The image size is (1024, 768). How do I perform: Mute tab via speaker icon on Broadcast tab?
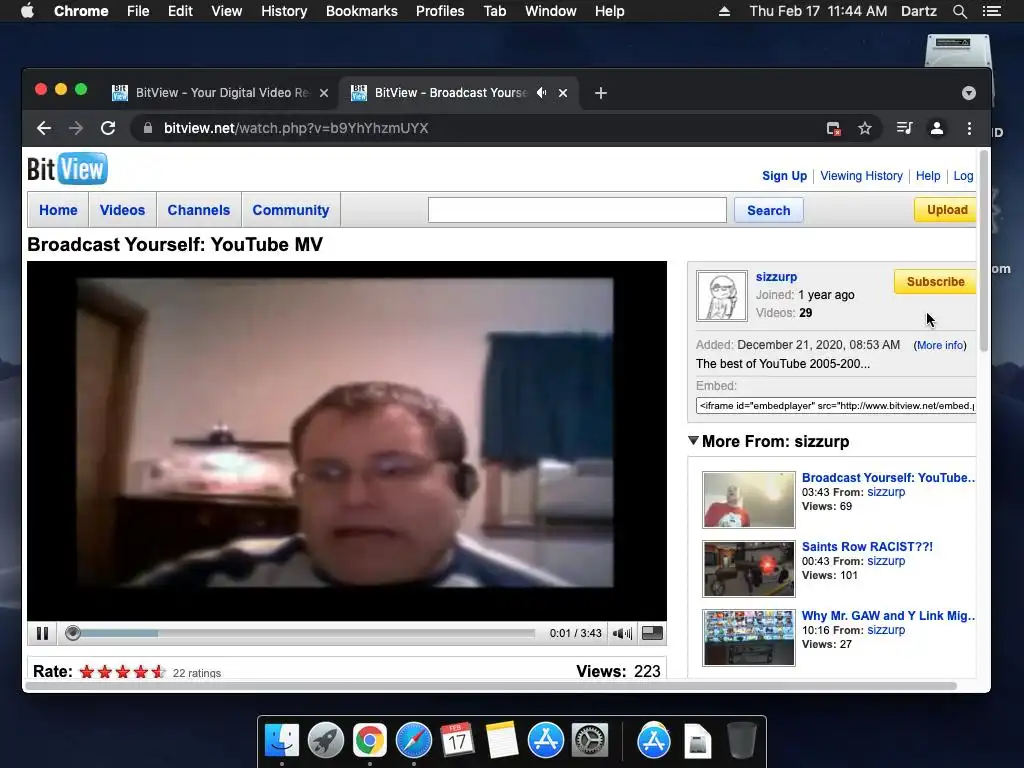click(541, 93)
